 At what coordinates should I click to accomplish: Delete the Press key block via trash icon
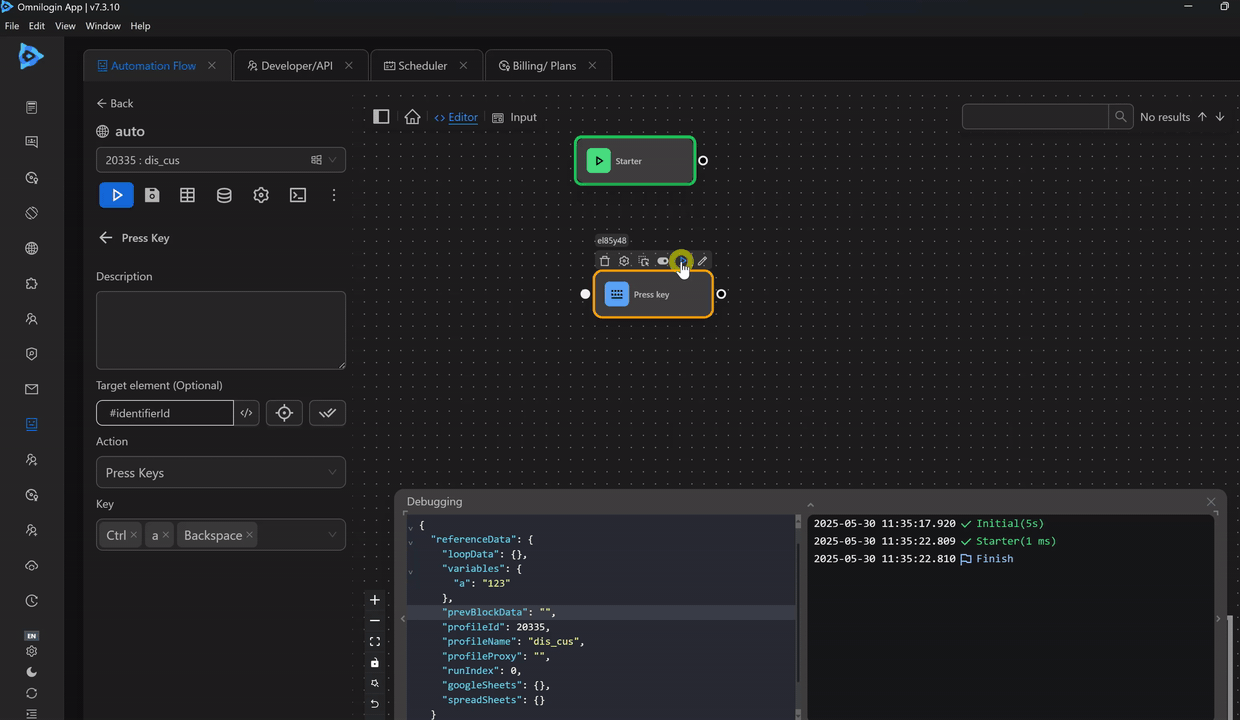point(604,261)
